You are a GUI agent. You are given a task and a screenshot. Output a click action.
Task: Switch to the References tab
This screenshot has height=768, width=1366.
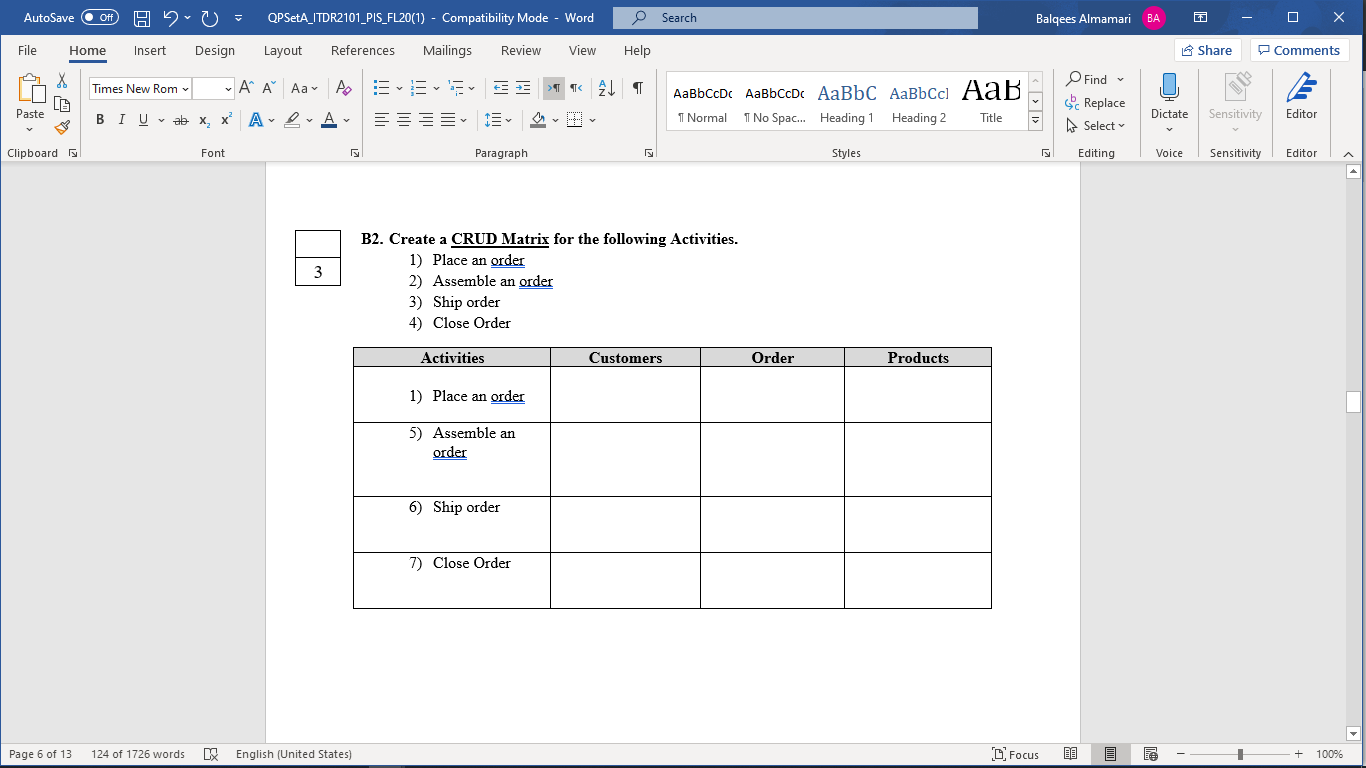(363, 50)
